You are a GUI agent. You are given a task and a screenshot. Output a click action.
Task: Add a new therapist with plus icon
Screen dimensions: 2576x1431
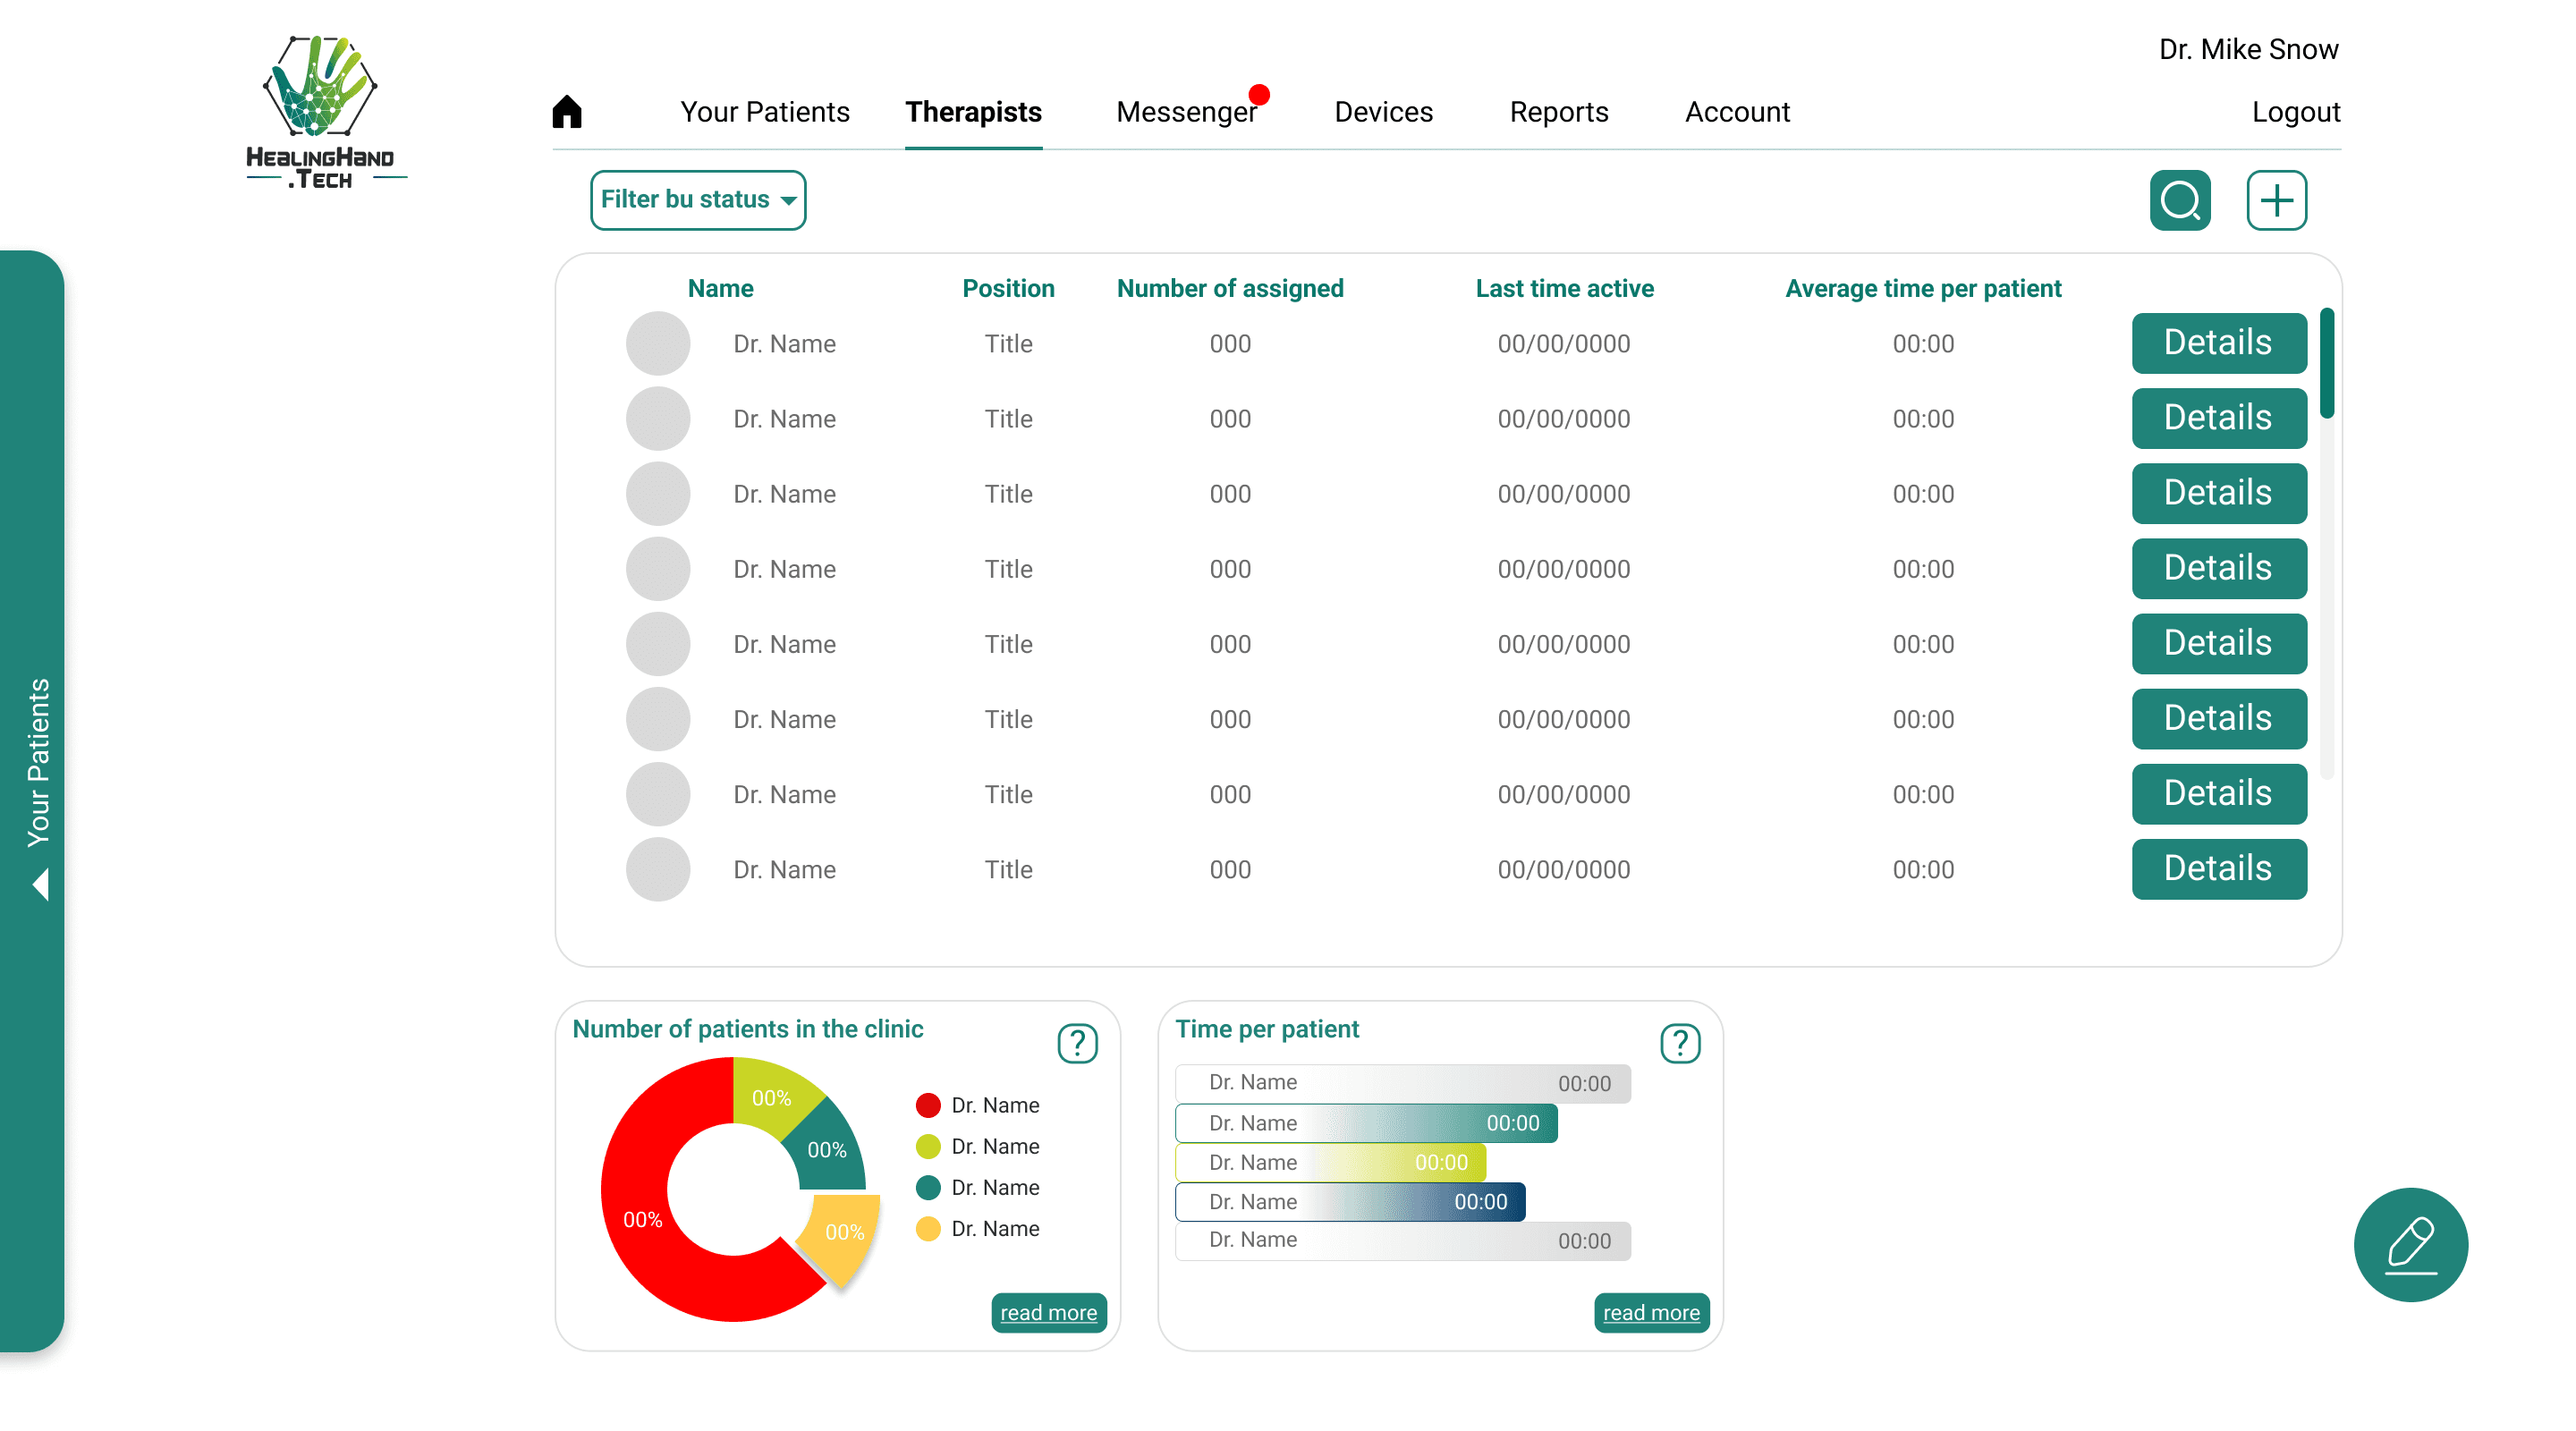[x=2276, y=200]
